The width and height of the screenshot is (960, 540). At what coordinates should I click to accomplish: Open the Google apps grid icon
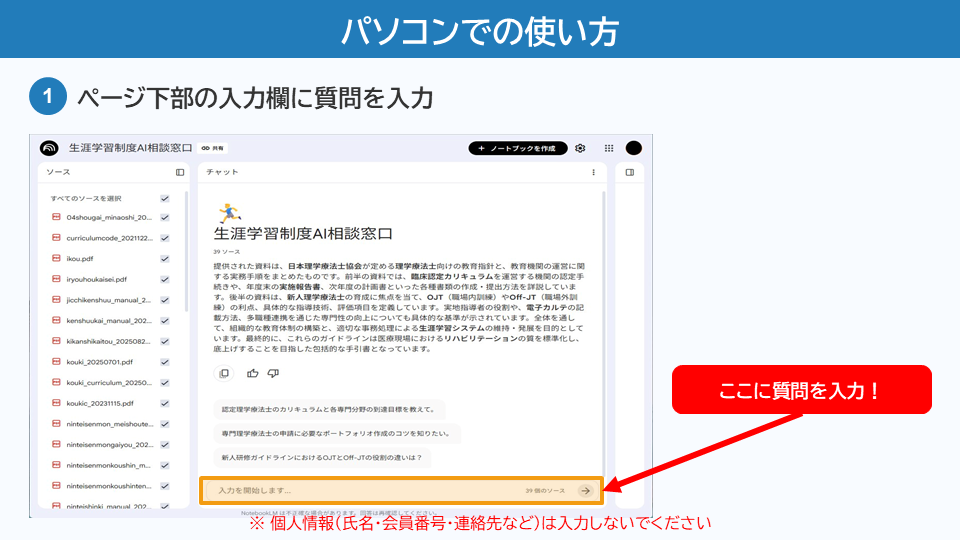click(608, 148)
